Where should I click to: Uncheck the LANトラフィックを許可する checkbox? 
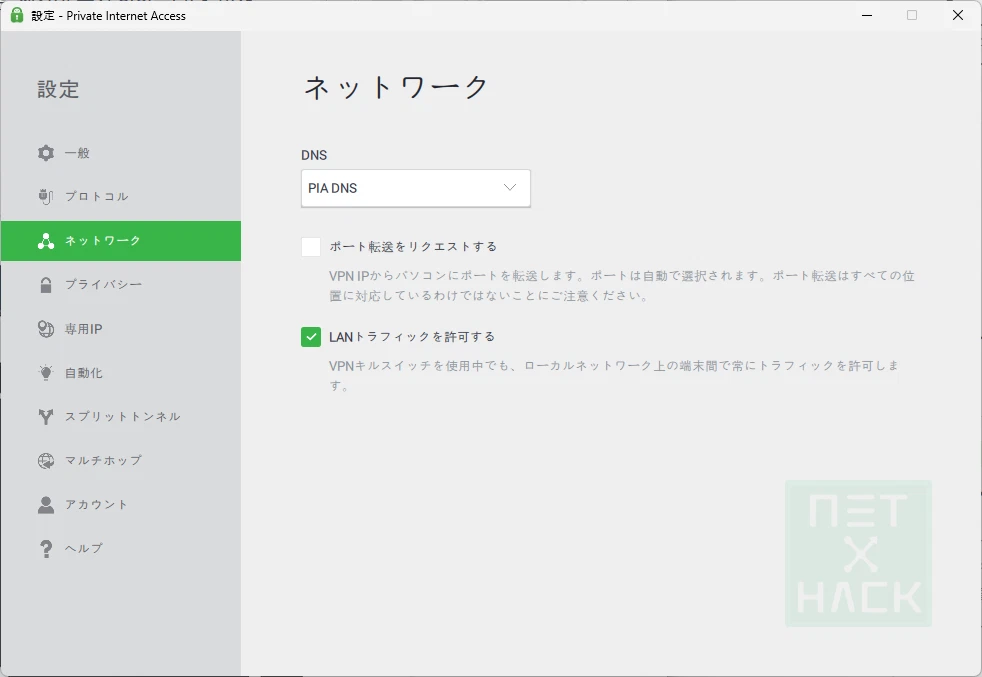[x=311, y=337]
